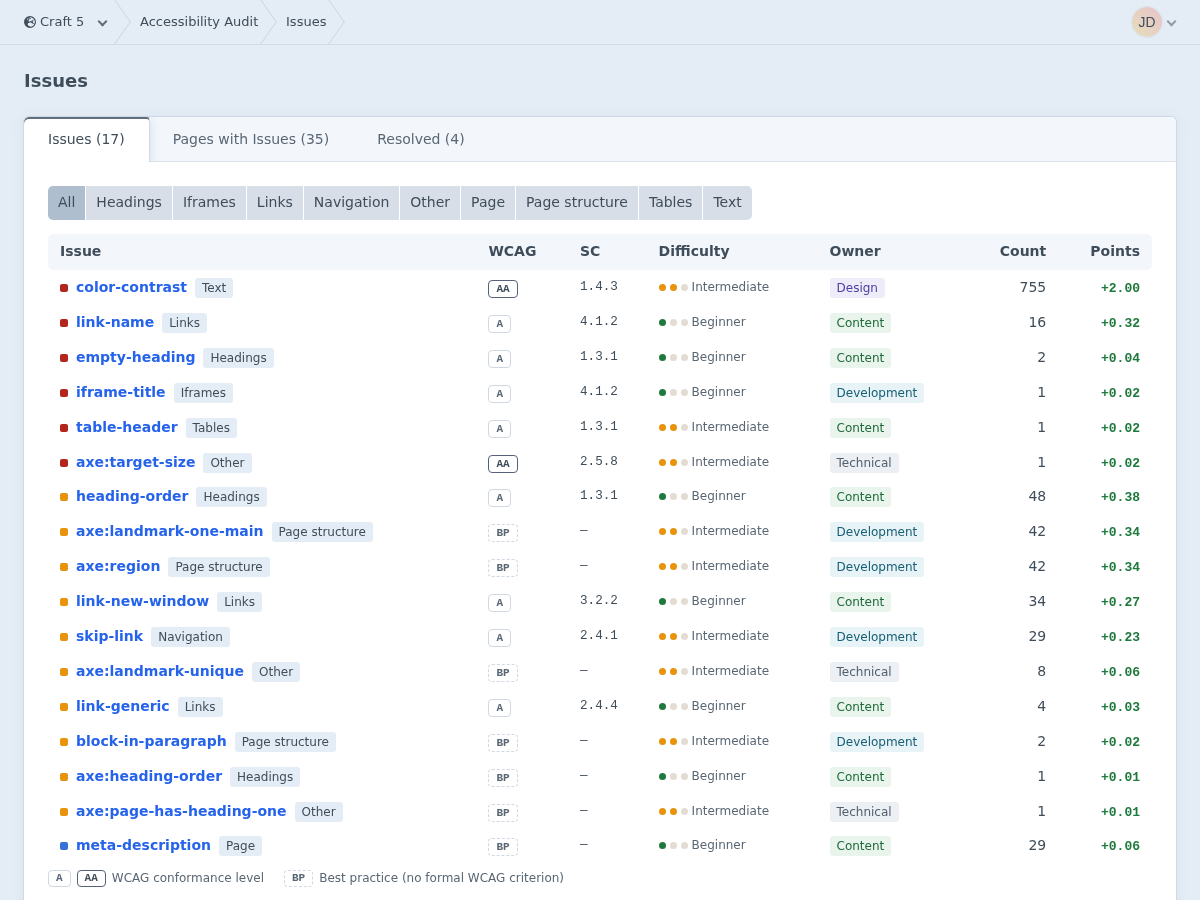Click the WCAG column header
Image resolution: width=1200 pixels, height=900 pixels.
pyautogui.click(x=512, y=251)
